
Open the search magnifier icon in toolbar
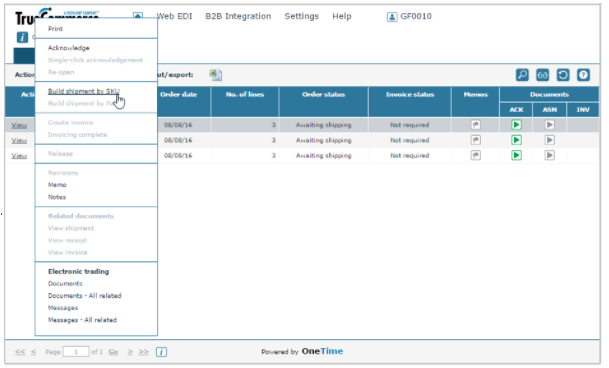(x=522, y=75)
